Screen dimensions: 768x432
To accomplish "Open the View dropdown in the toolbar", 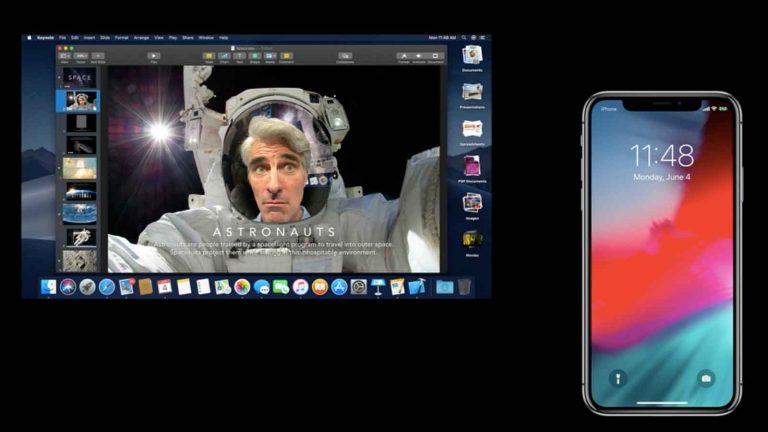I will click(63, 56).
